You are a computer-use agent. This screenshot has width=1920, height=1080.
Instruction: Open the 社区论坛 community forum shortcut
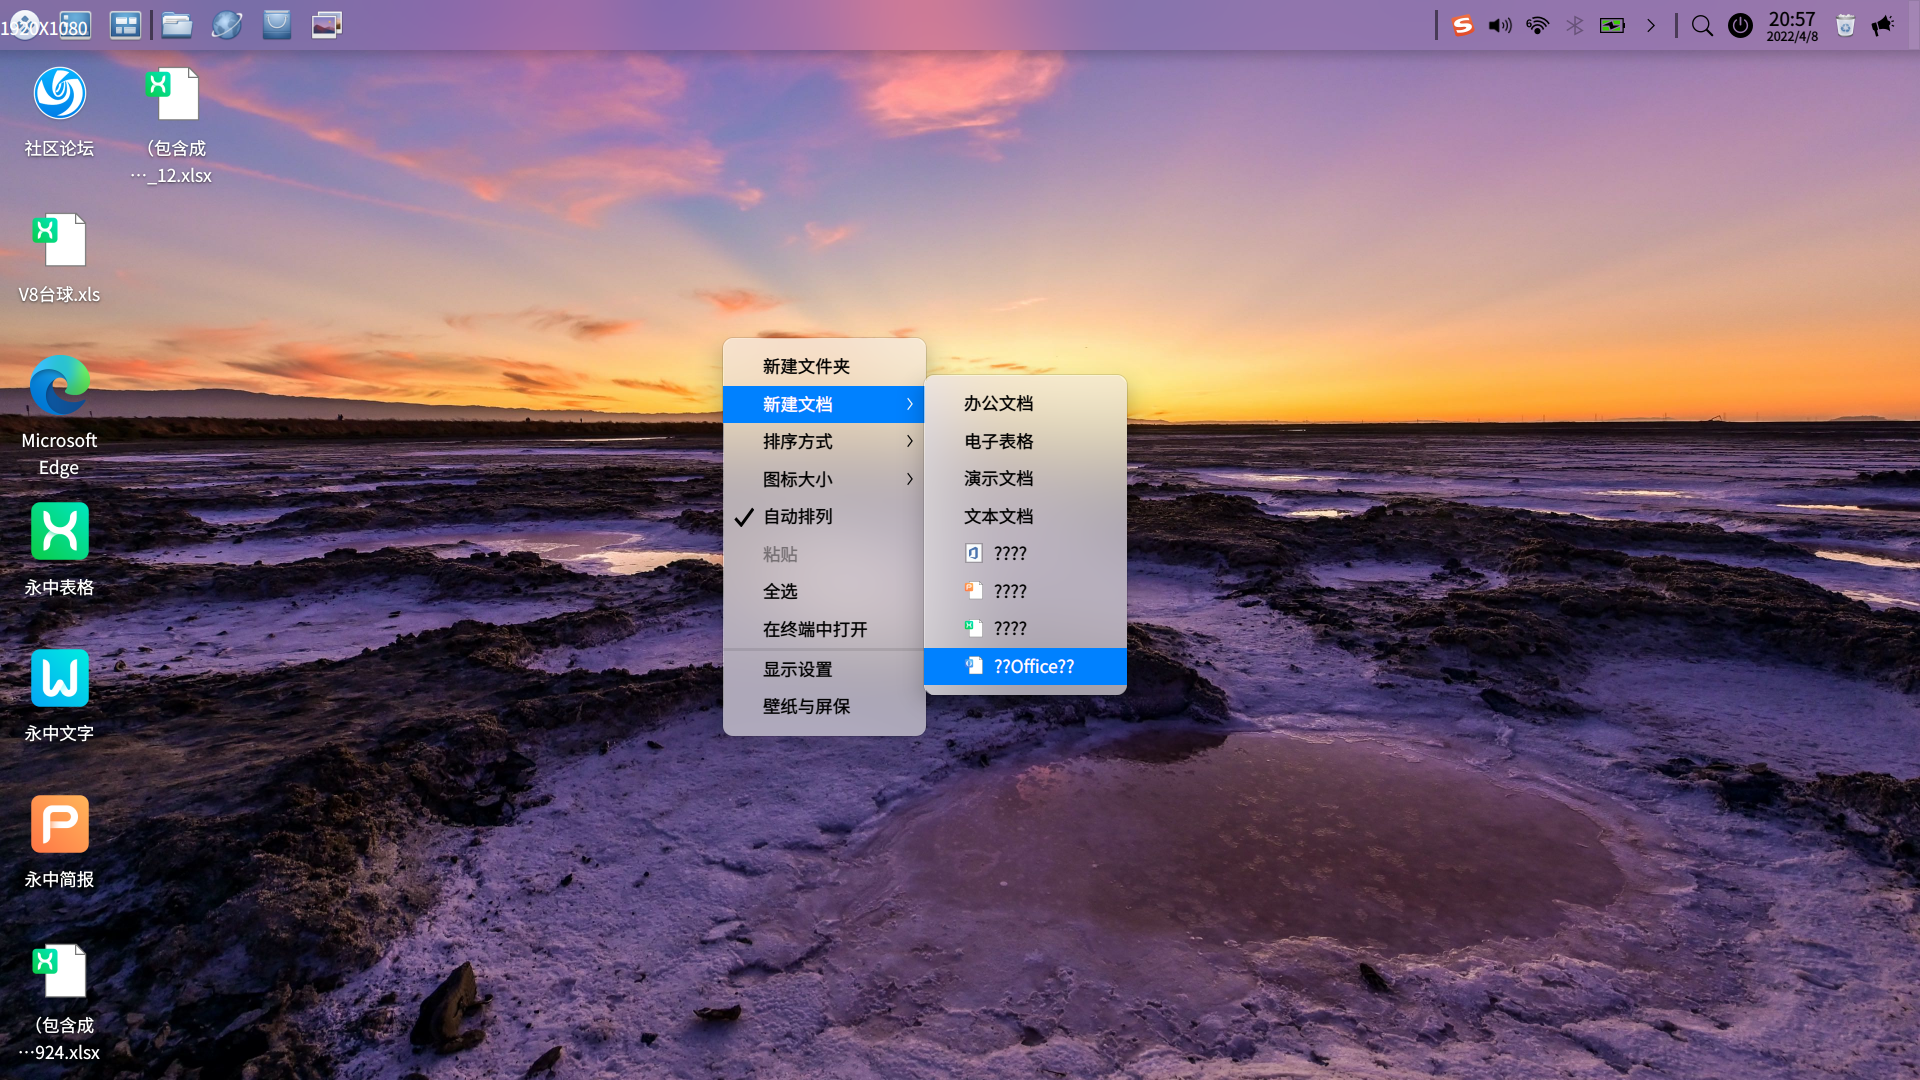click(x=59, y=93)
